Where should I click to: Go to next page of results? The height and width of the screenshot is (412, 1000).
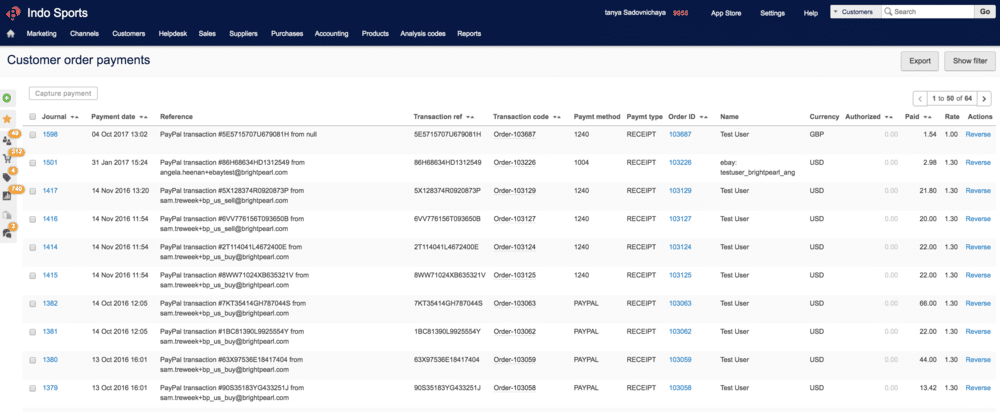pos(984,98)
